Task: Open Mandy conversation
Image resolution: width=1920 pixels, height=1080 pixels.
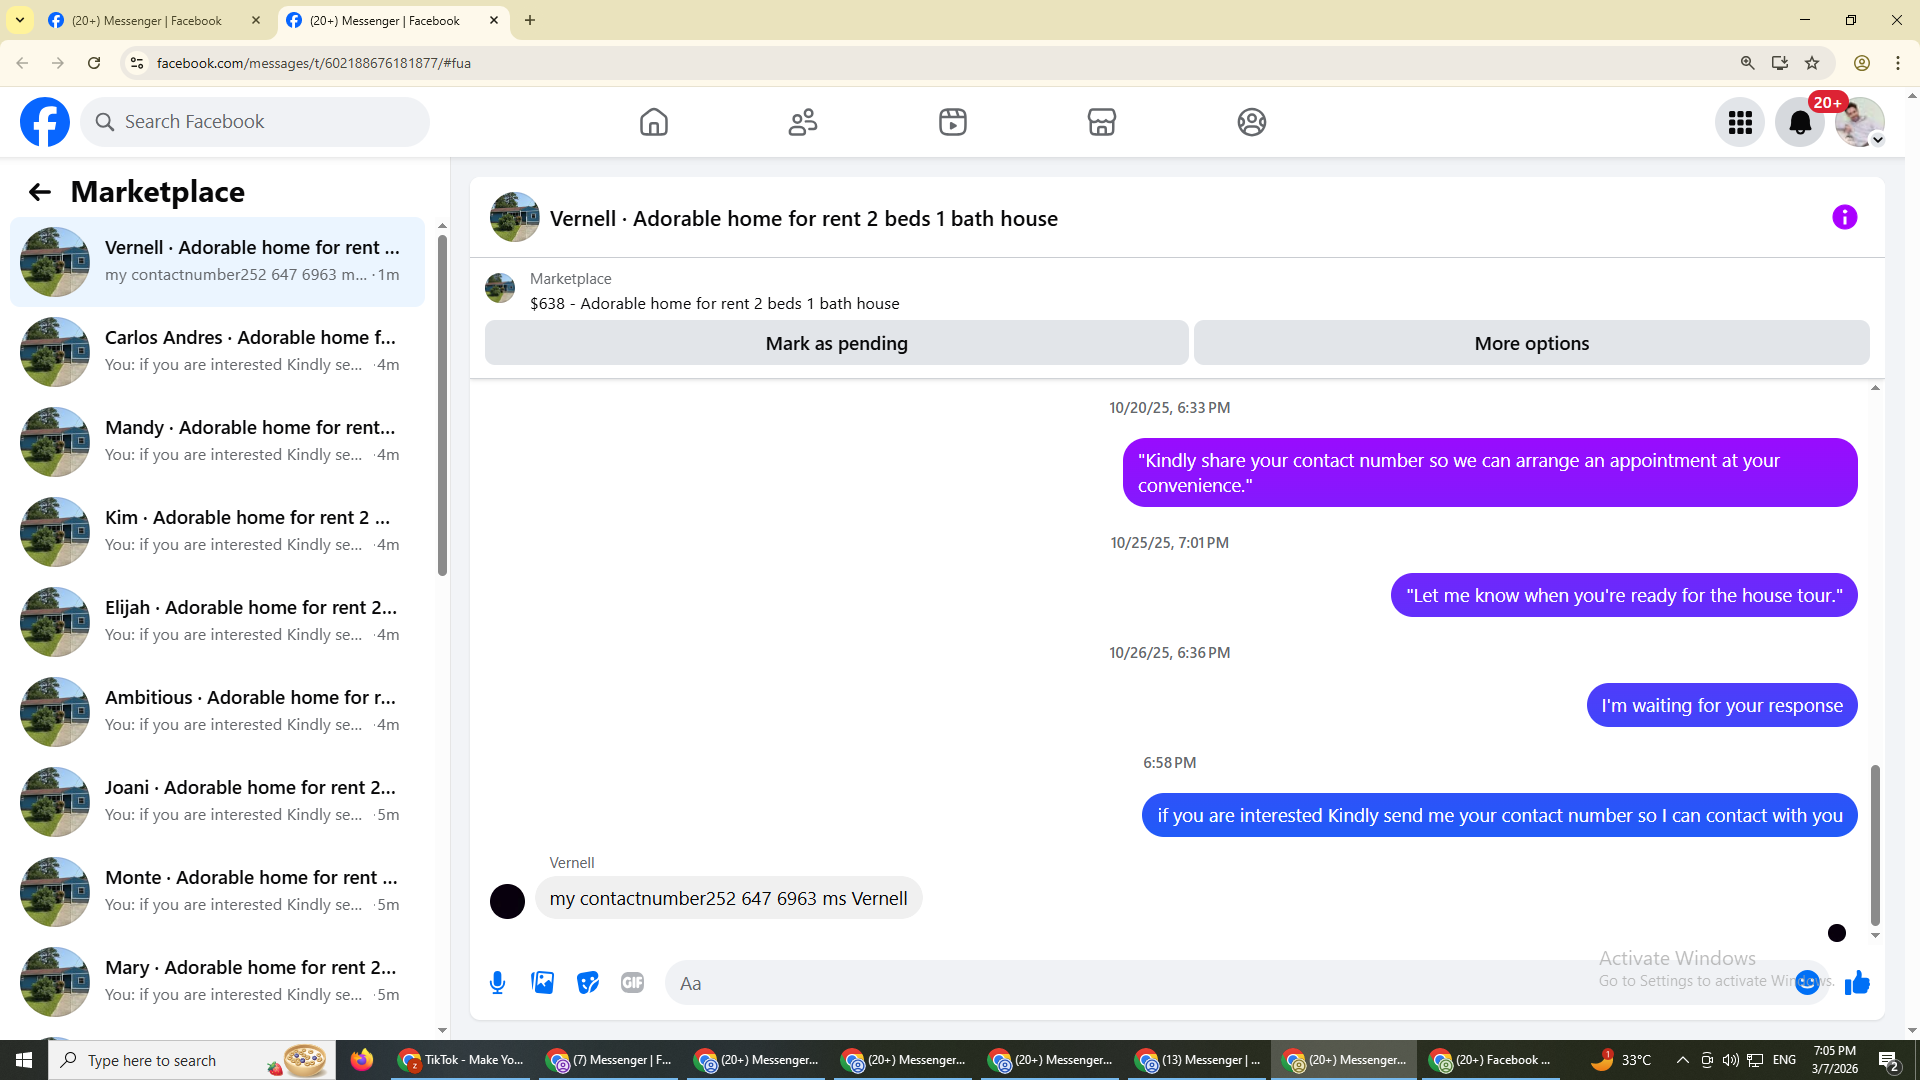Action: pyautogui.click(x=217, y=442)
